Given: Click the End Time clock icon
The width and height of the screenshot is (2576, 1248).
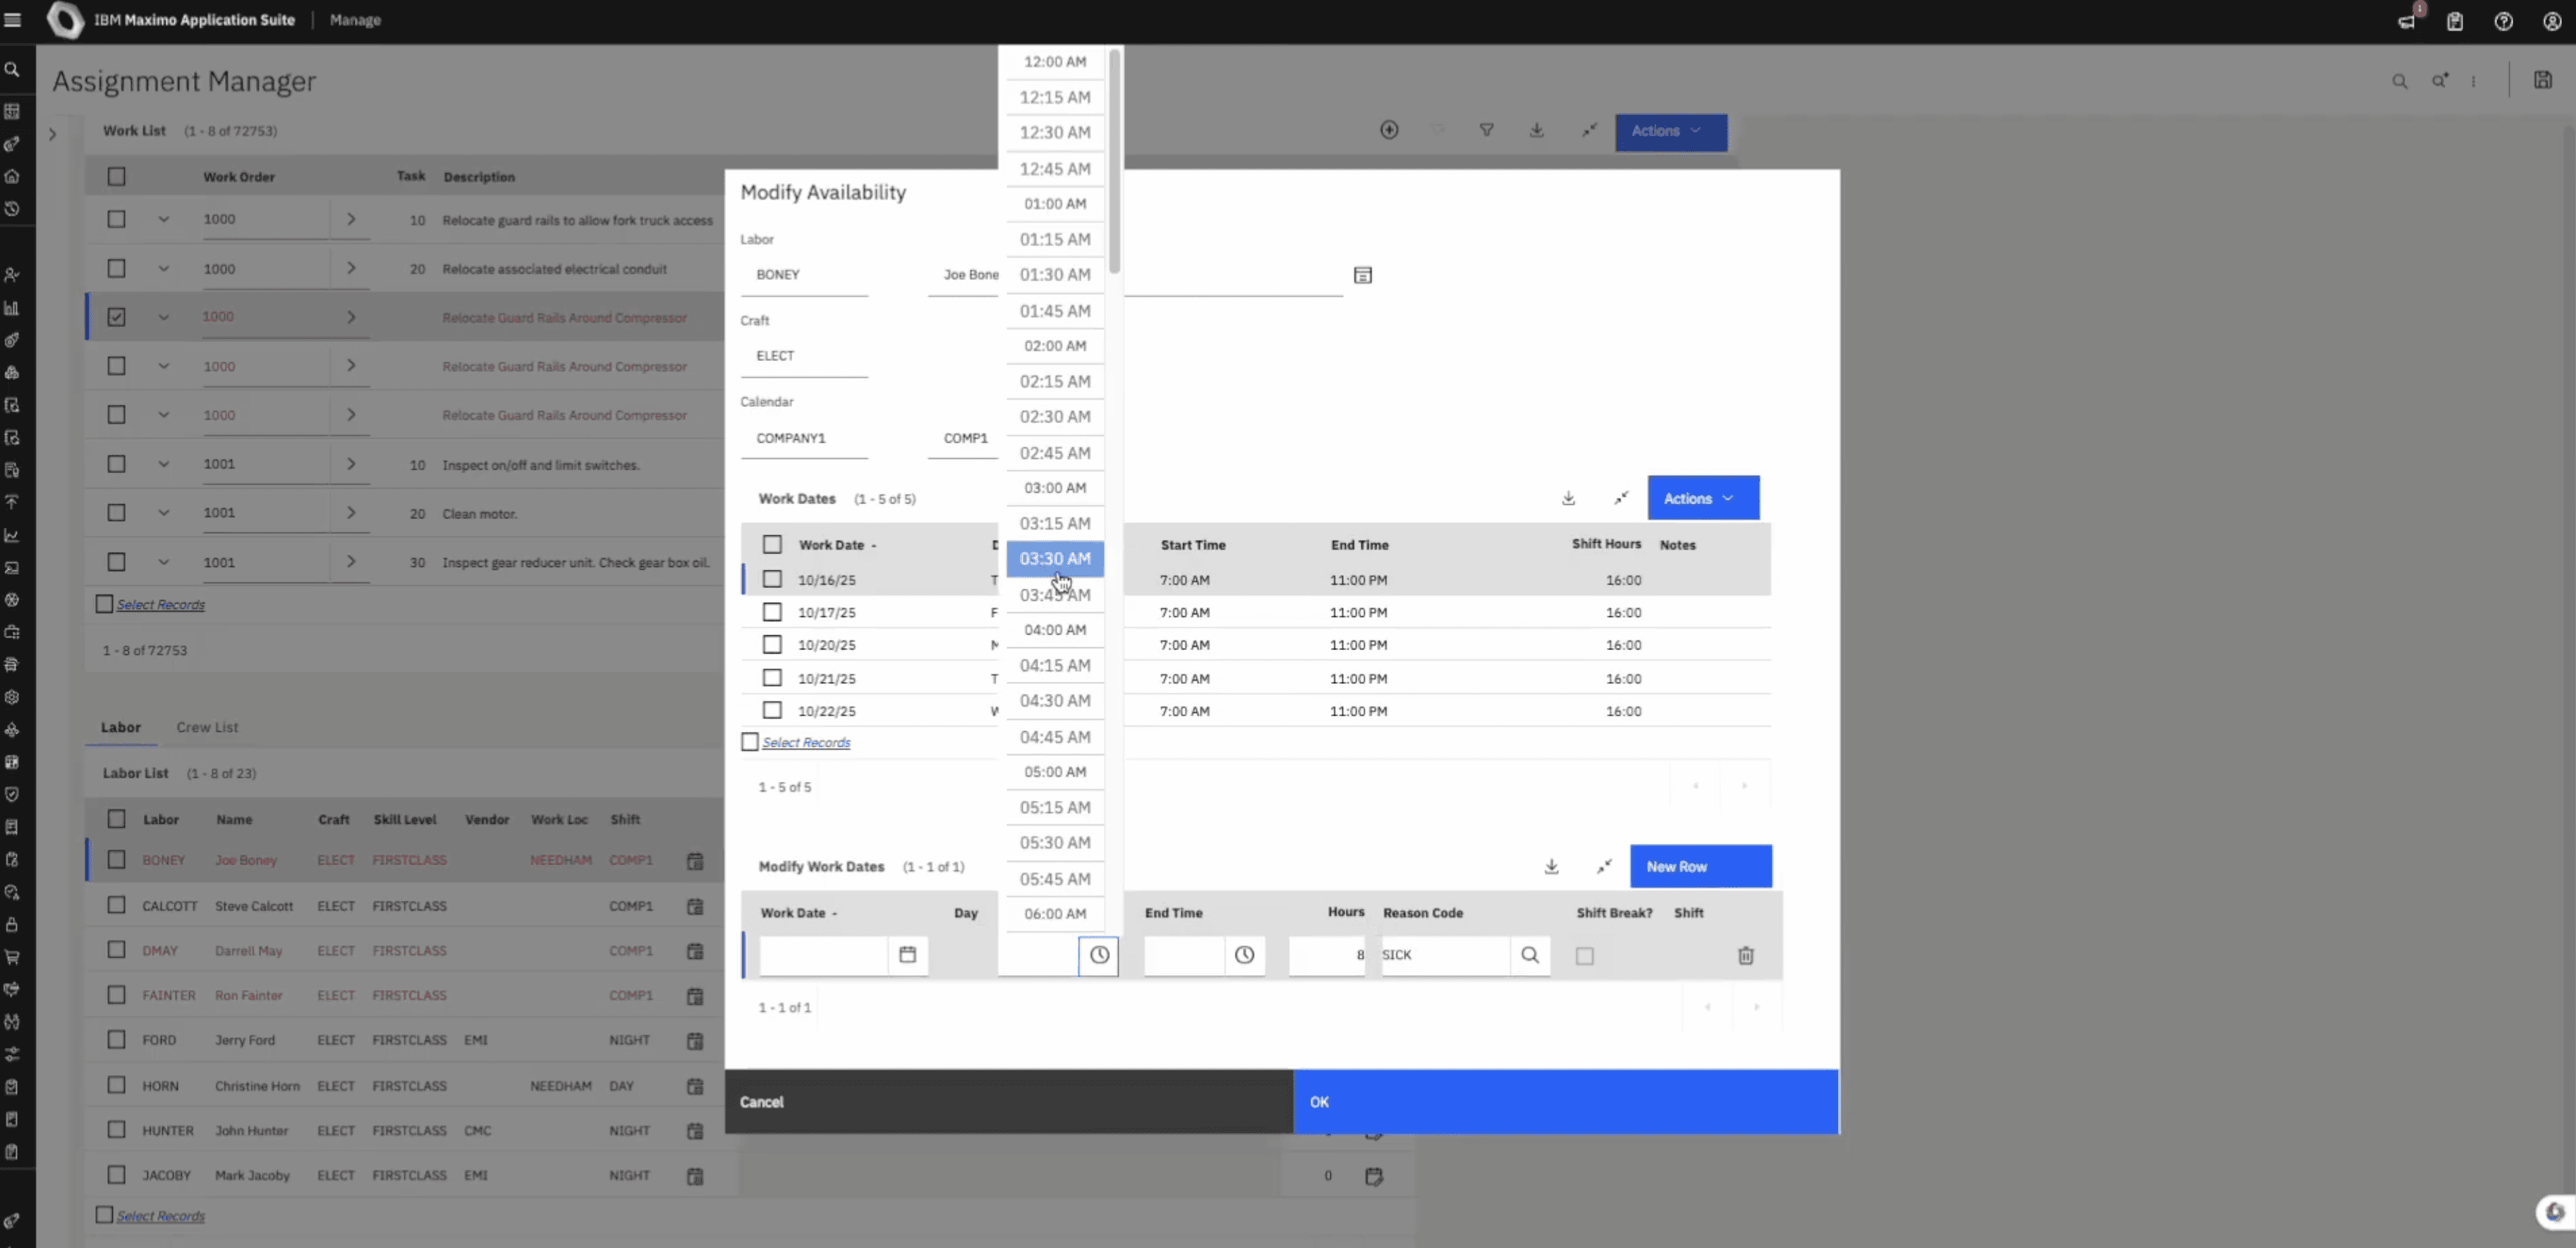Looking at the screenshot, I should tap(1244, 955).
